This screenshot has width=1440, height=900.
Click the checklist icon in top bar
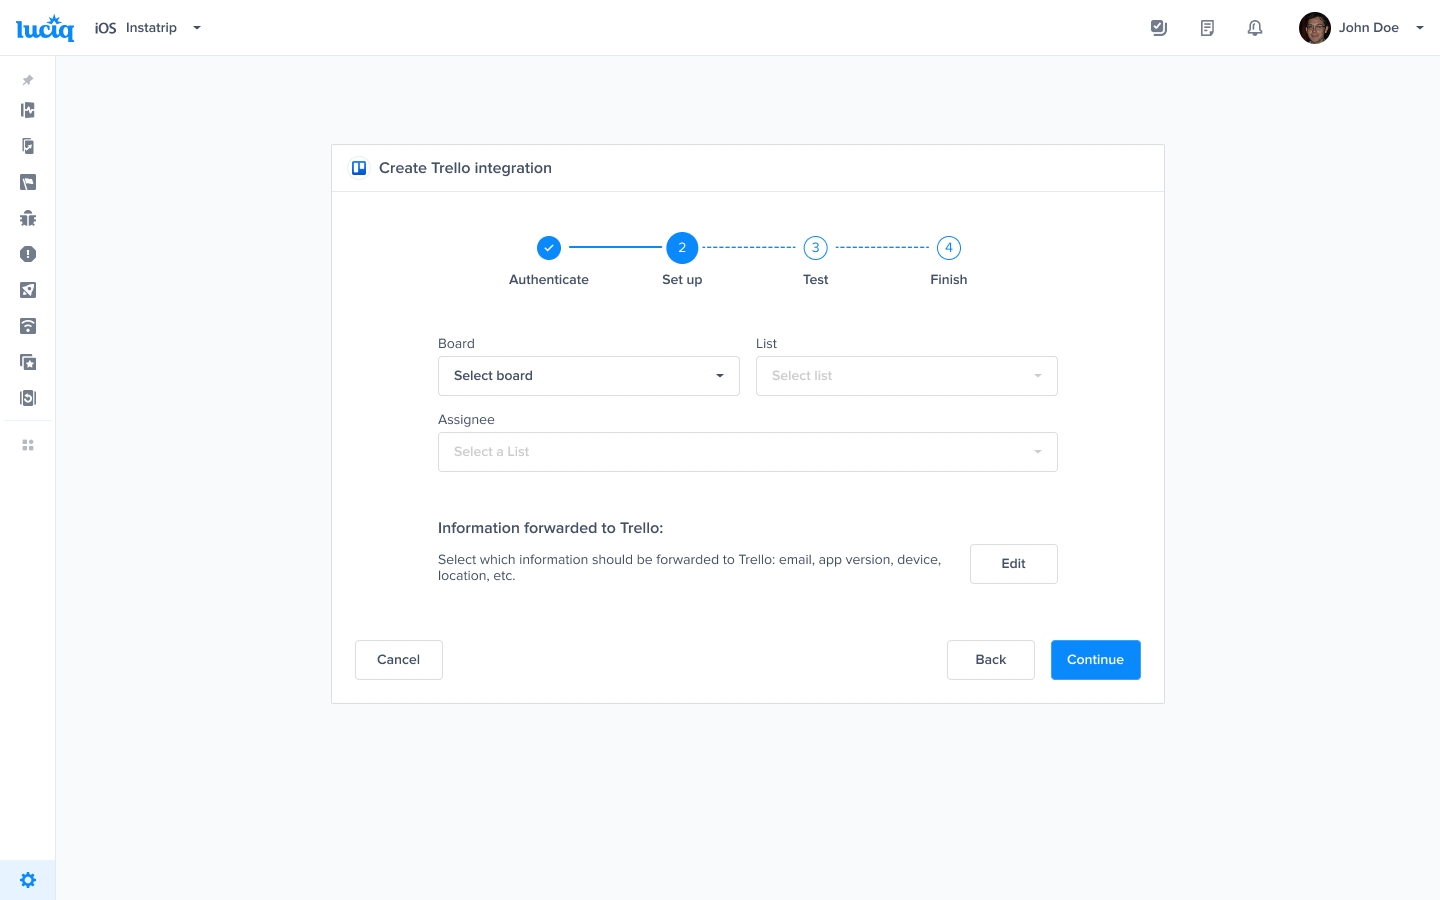(x=1159, y=28)
